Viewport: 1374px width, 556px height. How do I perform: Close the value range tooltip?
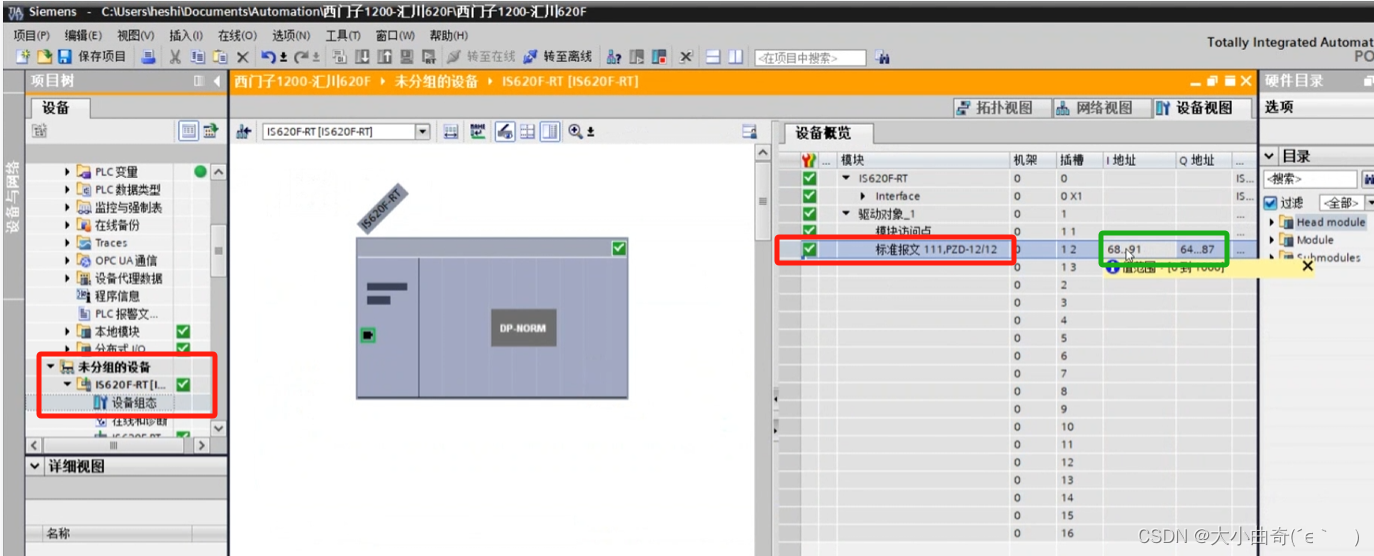(1307, 266)
